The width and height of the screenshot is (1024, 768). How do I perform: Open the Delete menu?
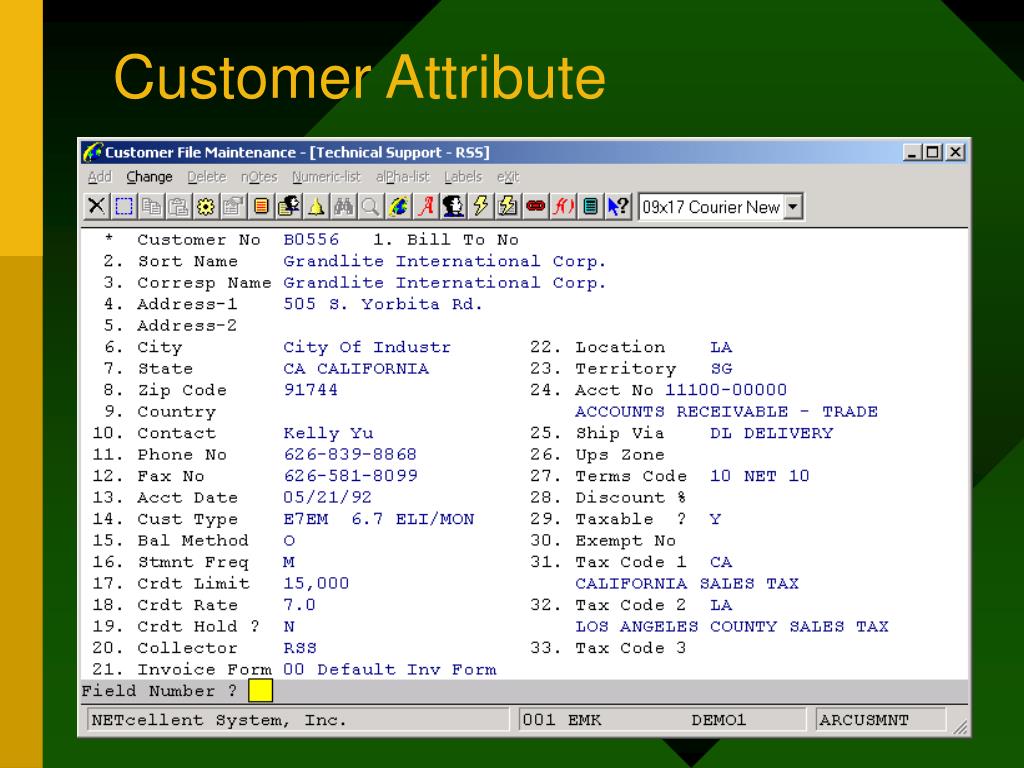click(206, 177)
